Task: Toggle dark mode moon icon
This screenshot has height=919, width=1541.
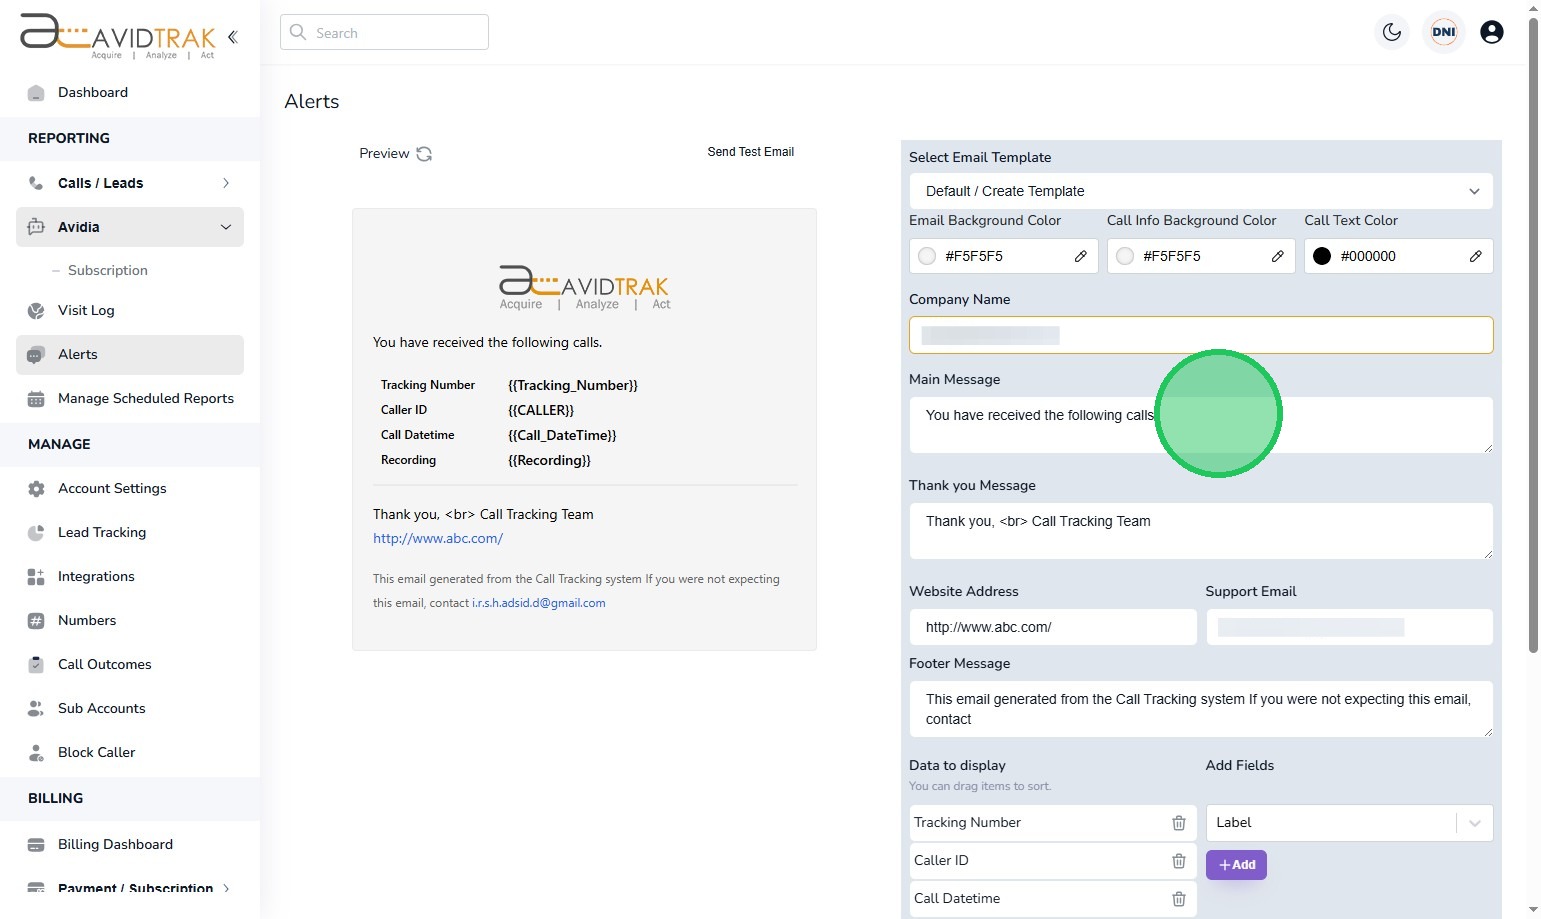Action: point(1391,32)
